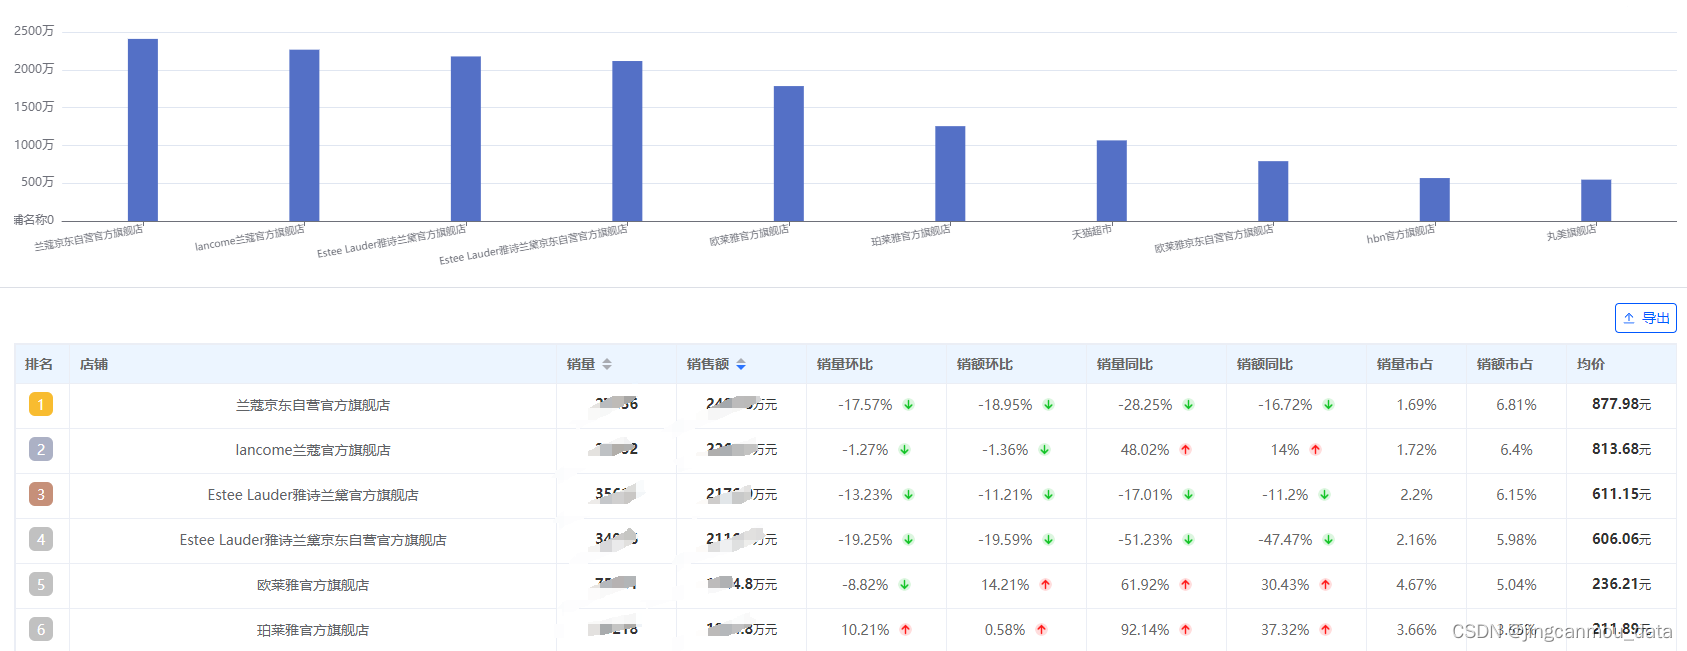Viewport: 1687px width, 651px height.
Task: Click down arrow beside -18.95% 销额环比
Action: 1048,405
